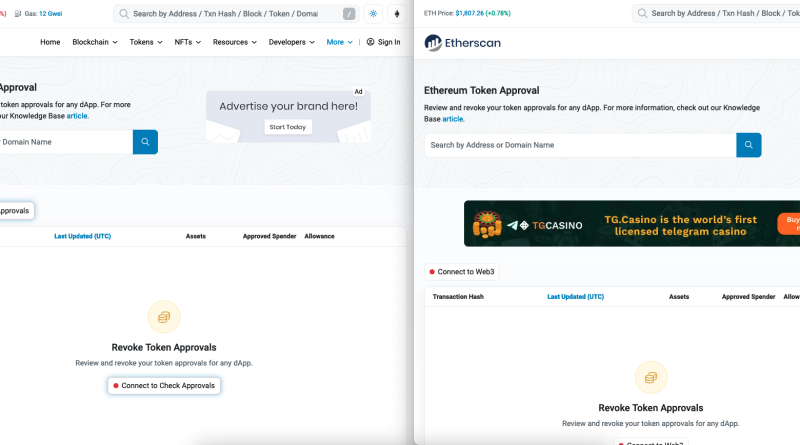Focus Search by Address or Domain Name field
The image size is (800, 445).
pyautogui.click(x=580, y=145)
